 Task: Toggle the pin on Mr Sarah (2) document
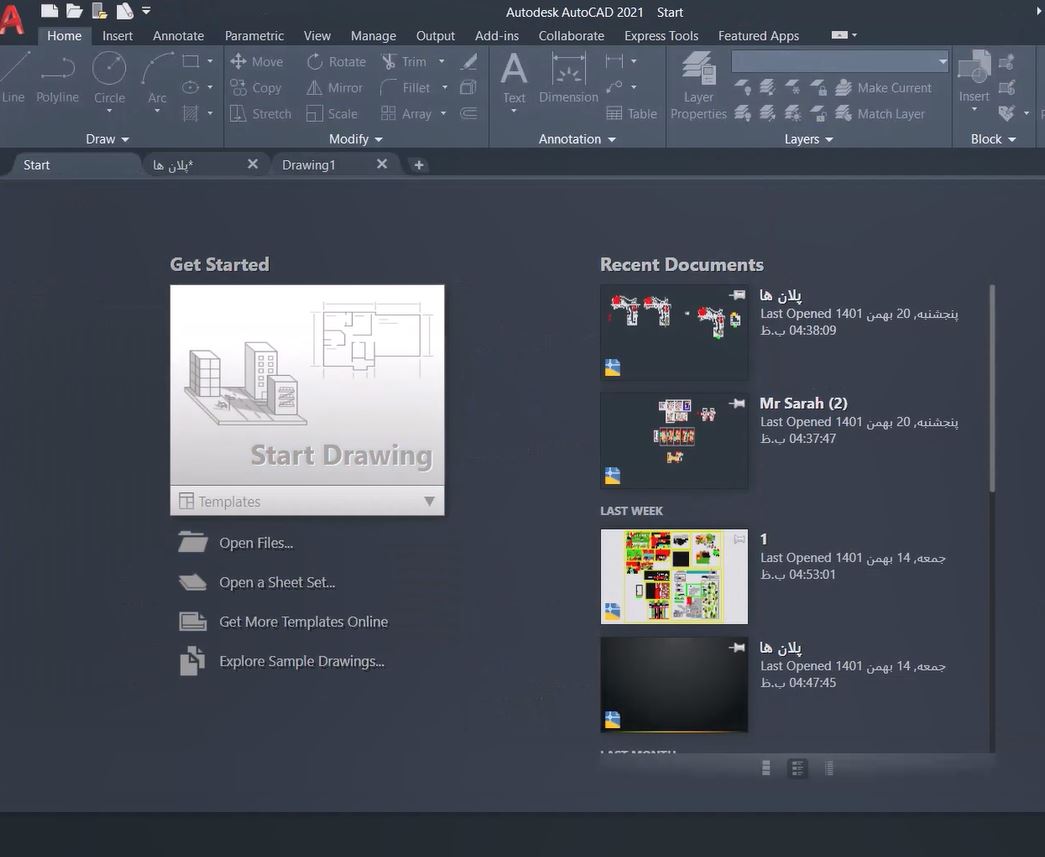click(737, 403)
